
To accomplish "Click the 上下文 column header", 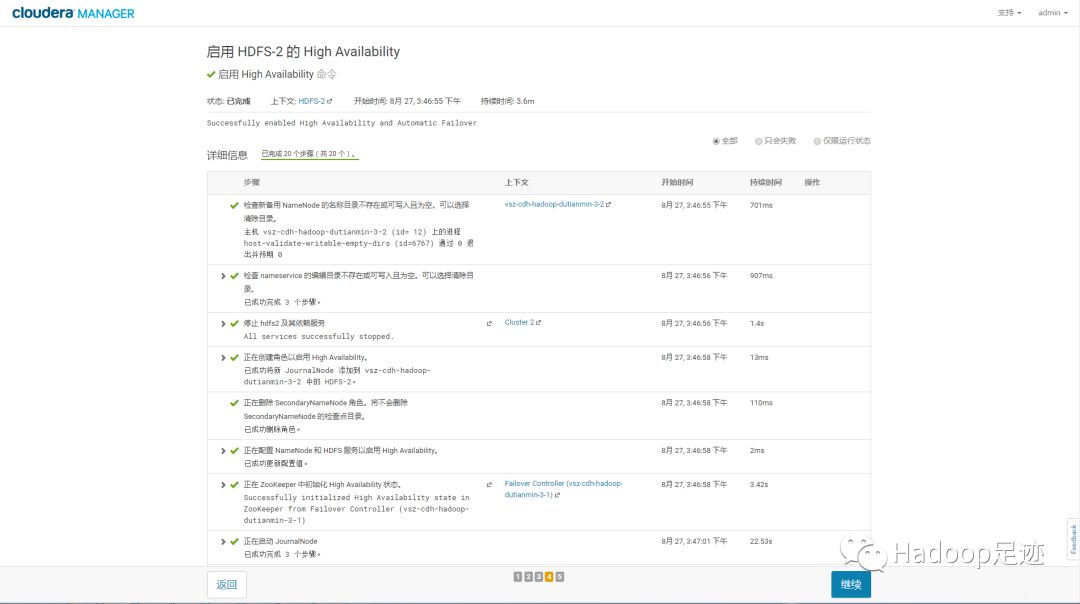I will pos(517,183).
